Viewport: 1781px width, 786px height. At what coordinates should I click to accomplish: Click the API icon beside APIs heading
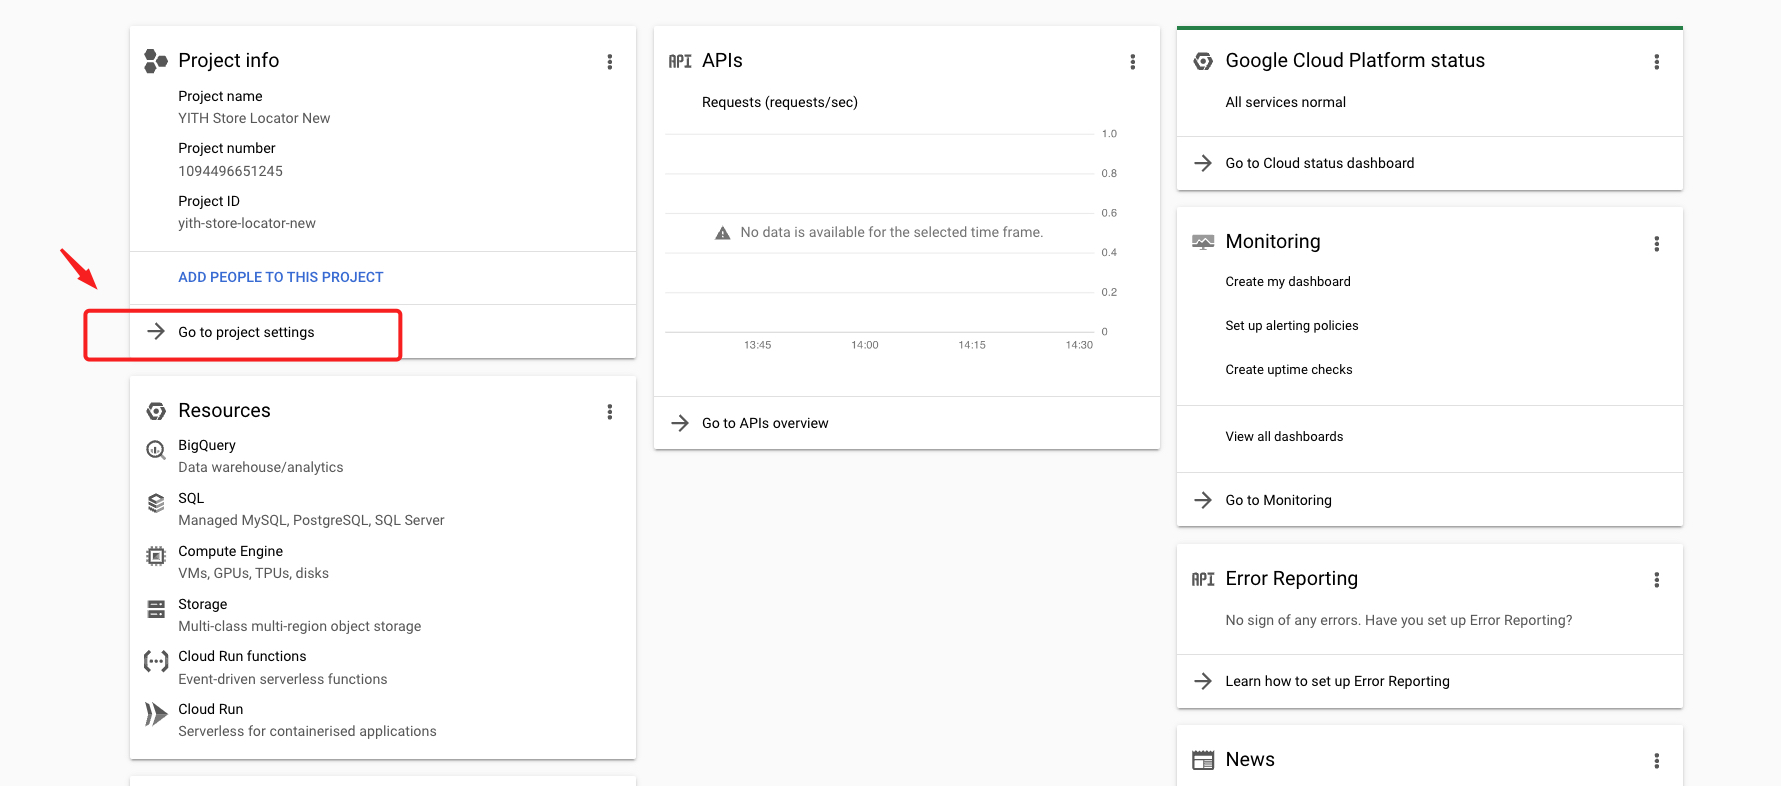(x=680, y=61)
